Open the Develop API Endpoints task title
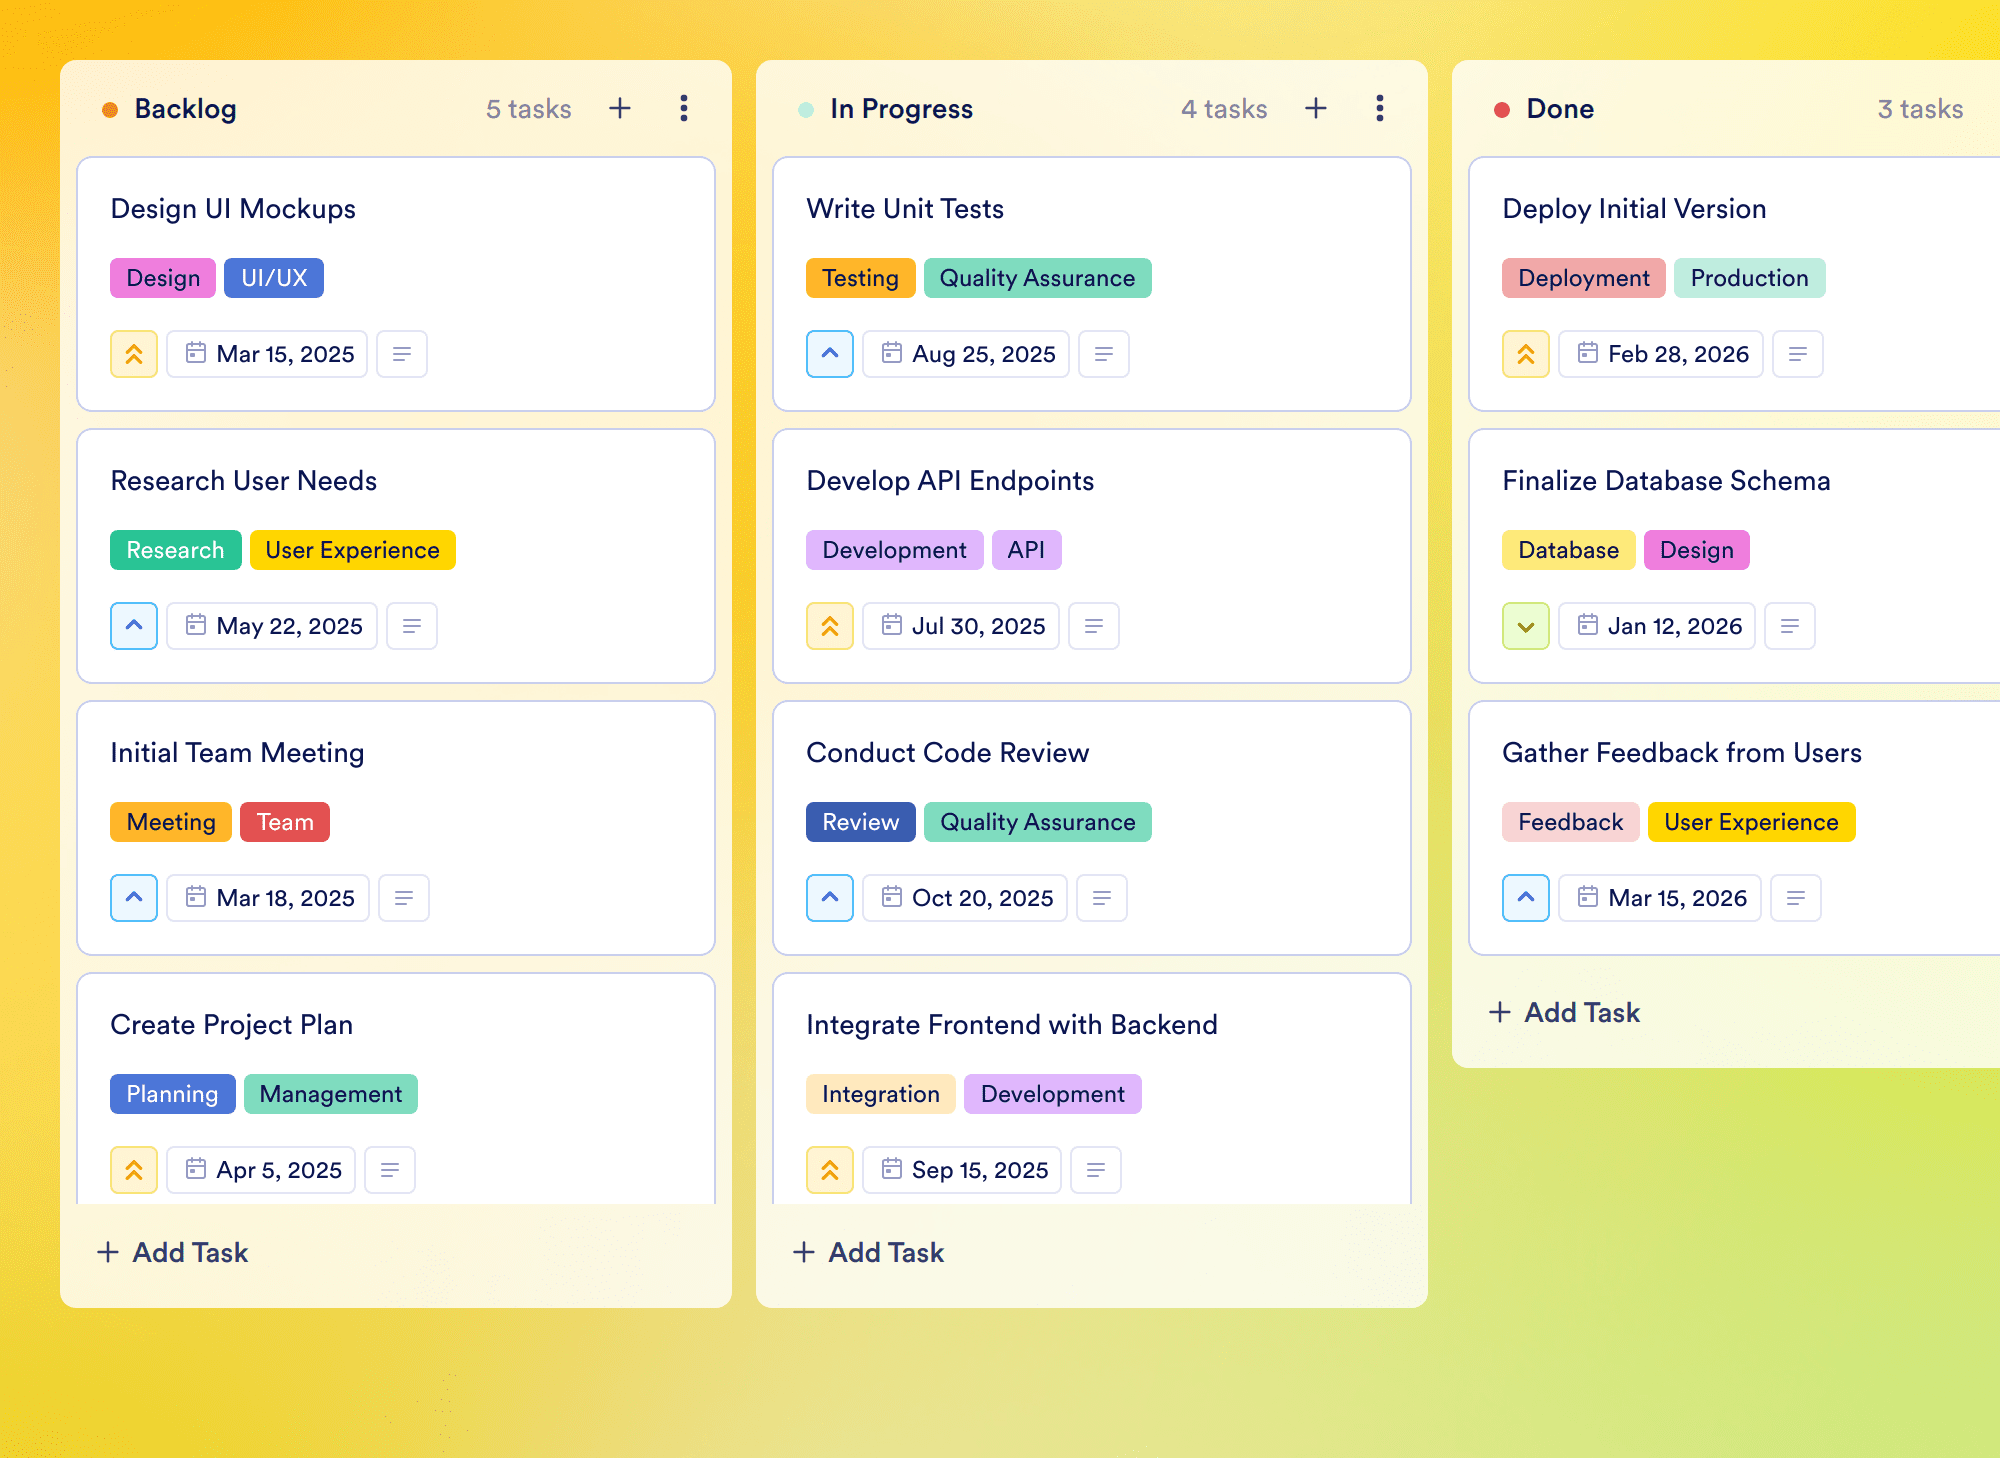 [950, 480]
